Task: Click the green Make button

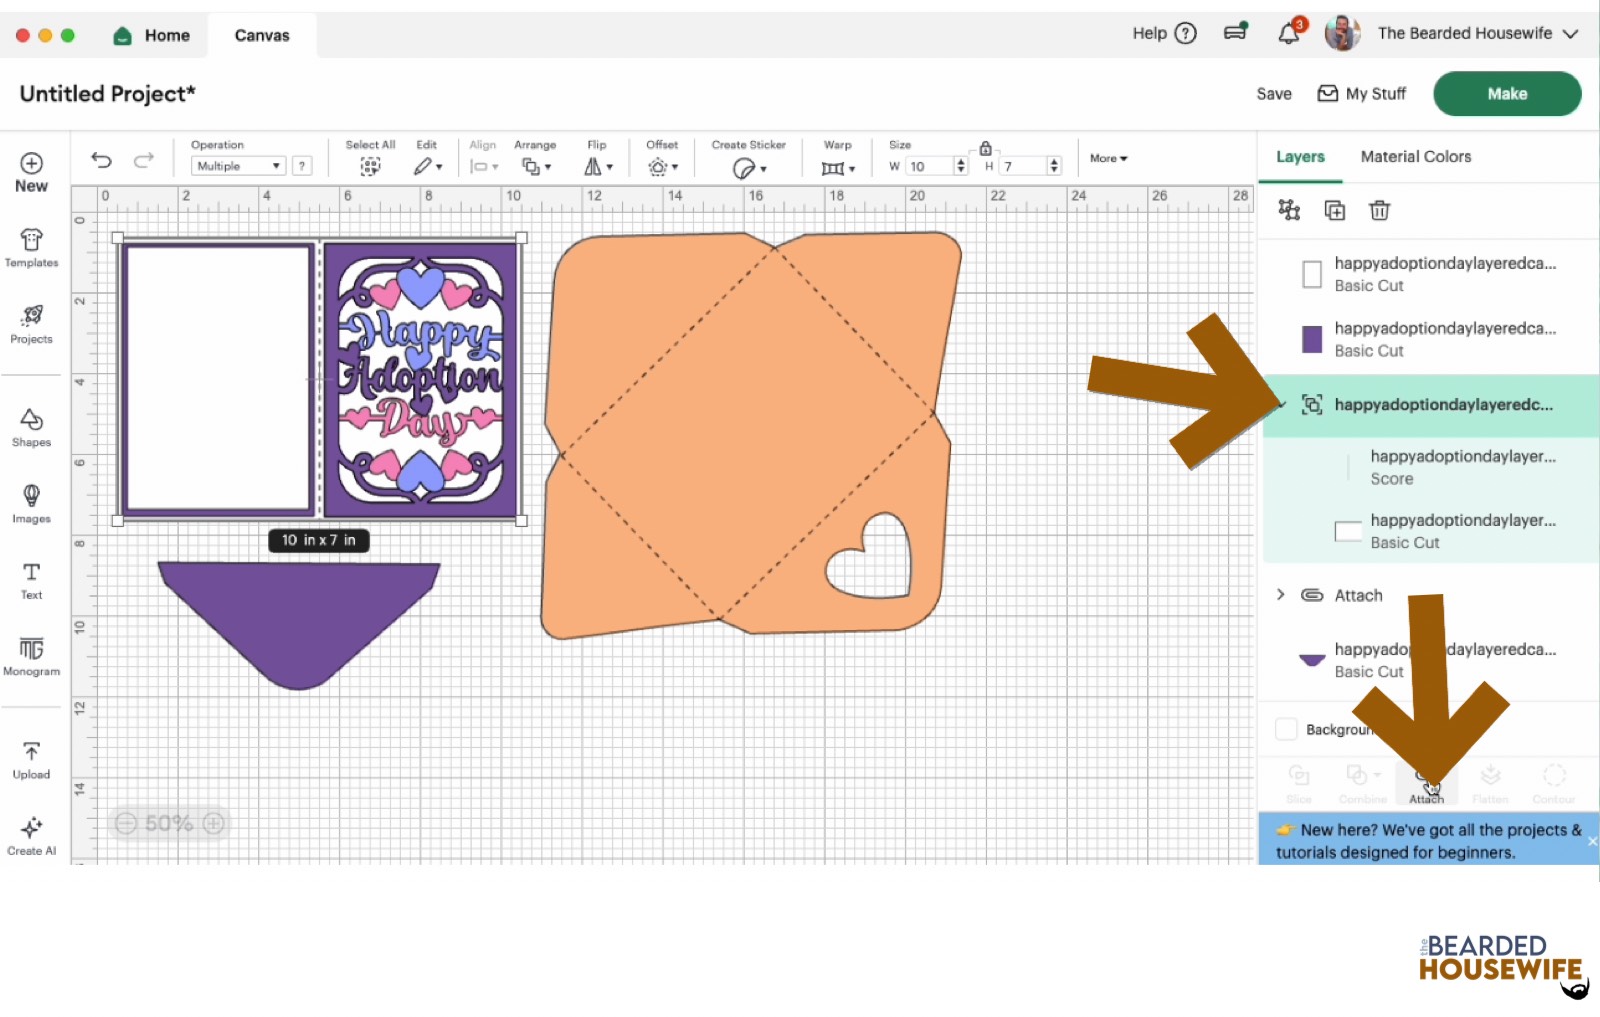Action: click(x=1506, y=94)
